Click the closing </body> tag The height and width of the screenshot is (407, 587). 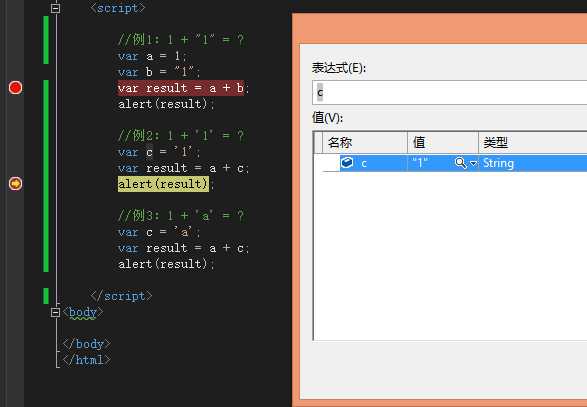tap(86, 344)
